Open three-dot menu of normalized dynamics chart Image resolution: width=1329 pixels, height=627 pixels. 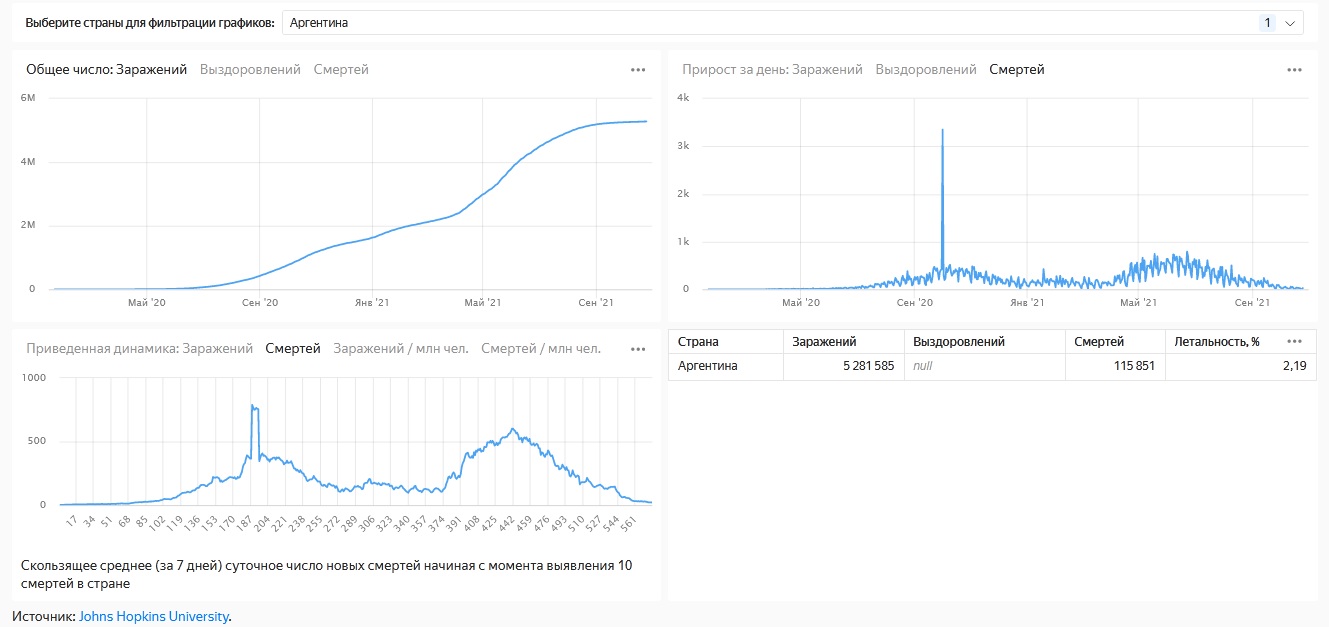click(x=638, y=349)
